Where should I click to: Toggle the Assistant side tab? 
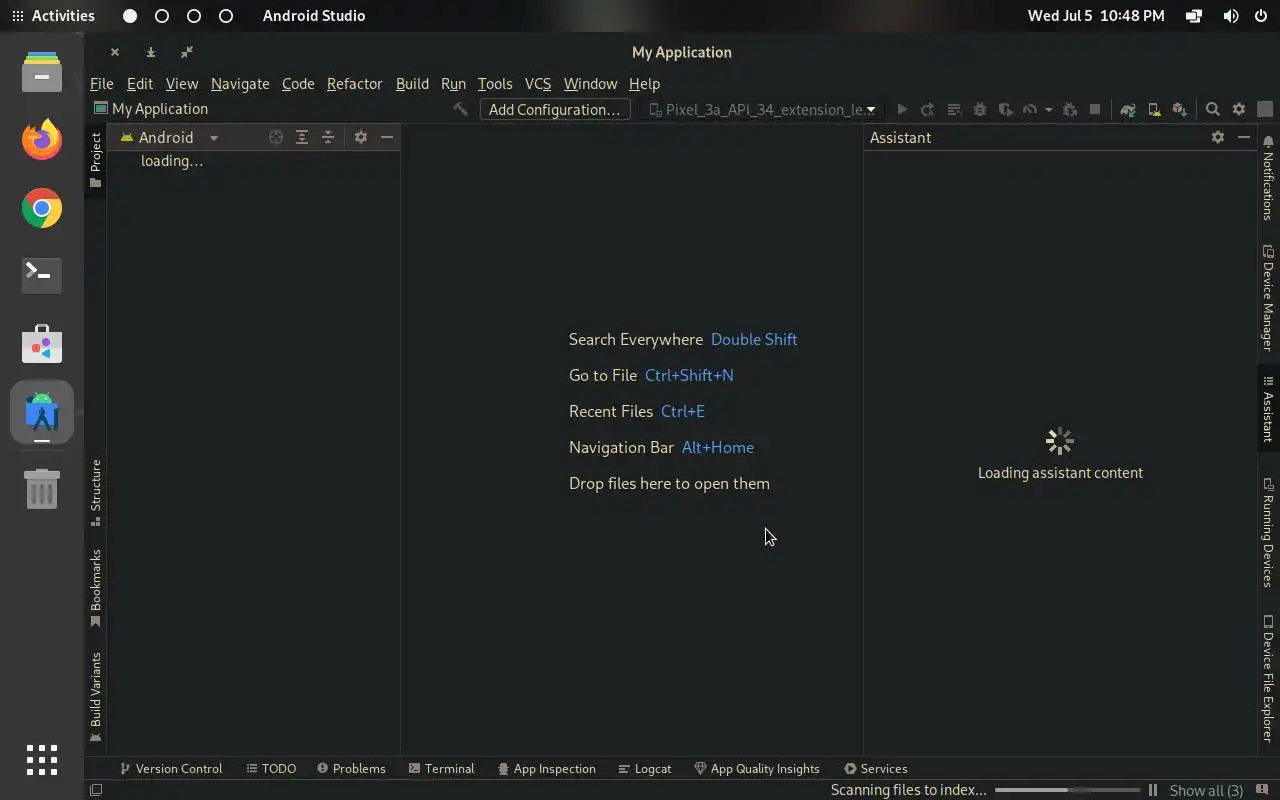(x=1268, y=409)
